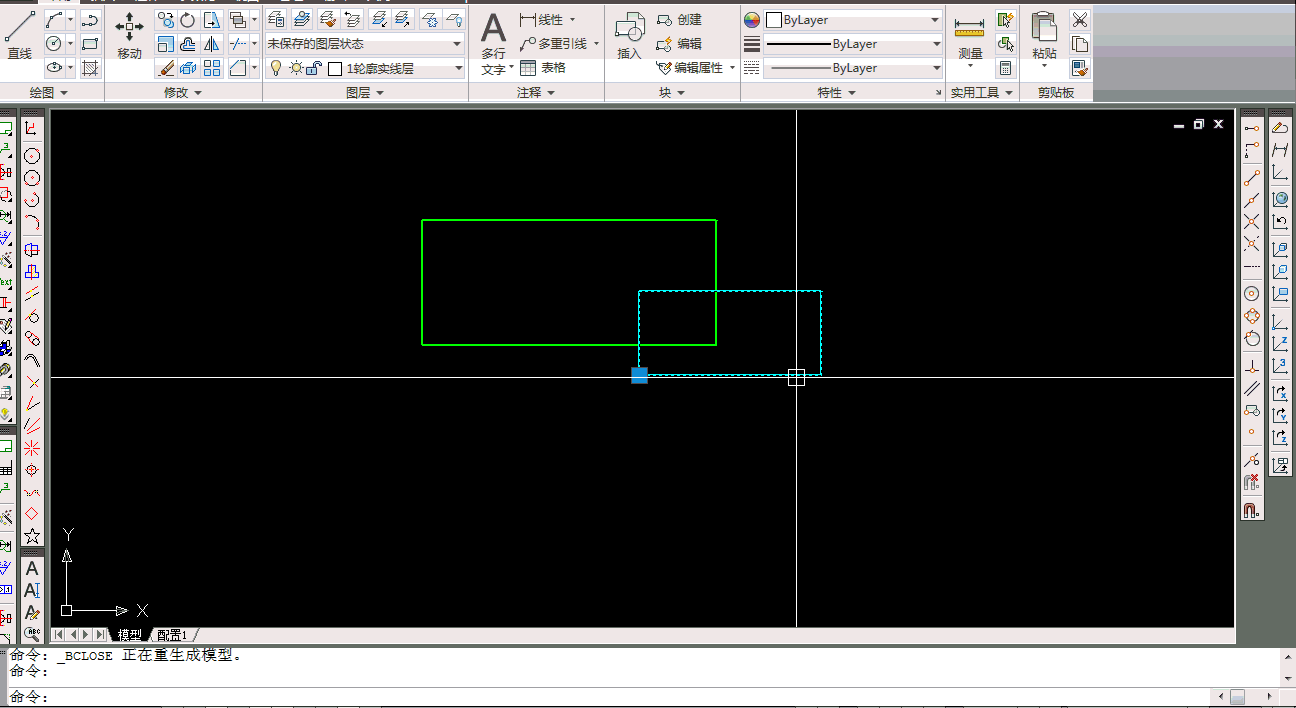This screenshot has width=1296, height=708.
Task: Click the color wheel icon in 特性 panel
Action: point(753,20)
